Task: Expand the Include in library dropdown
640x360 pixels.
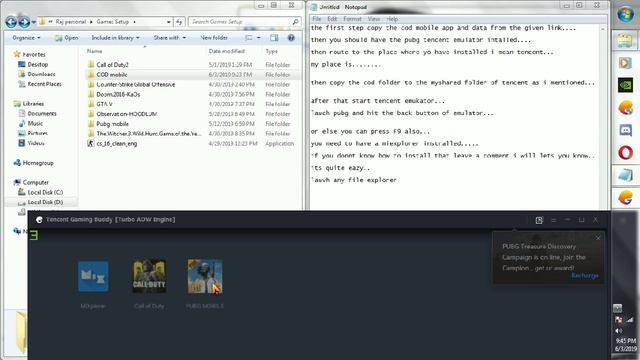Action: (115, 38)
